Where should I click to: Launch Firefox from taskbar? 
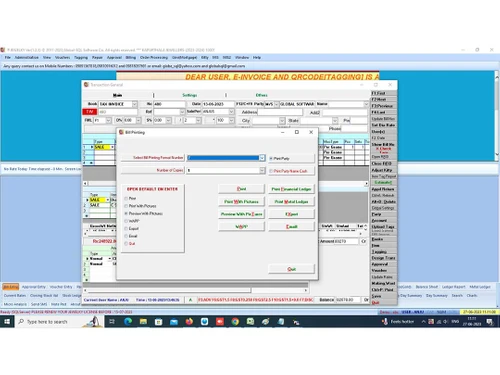pos(189,322)
